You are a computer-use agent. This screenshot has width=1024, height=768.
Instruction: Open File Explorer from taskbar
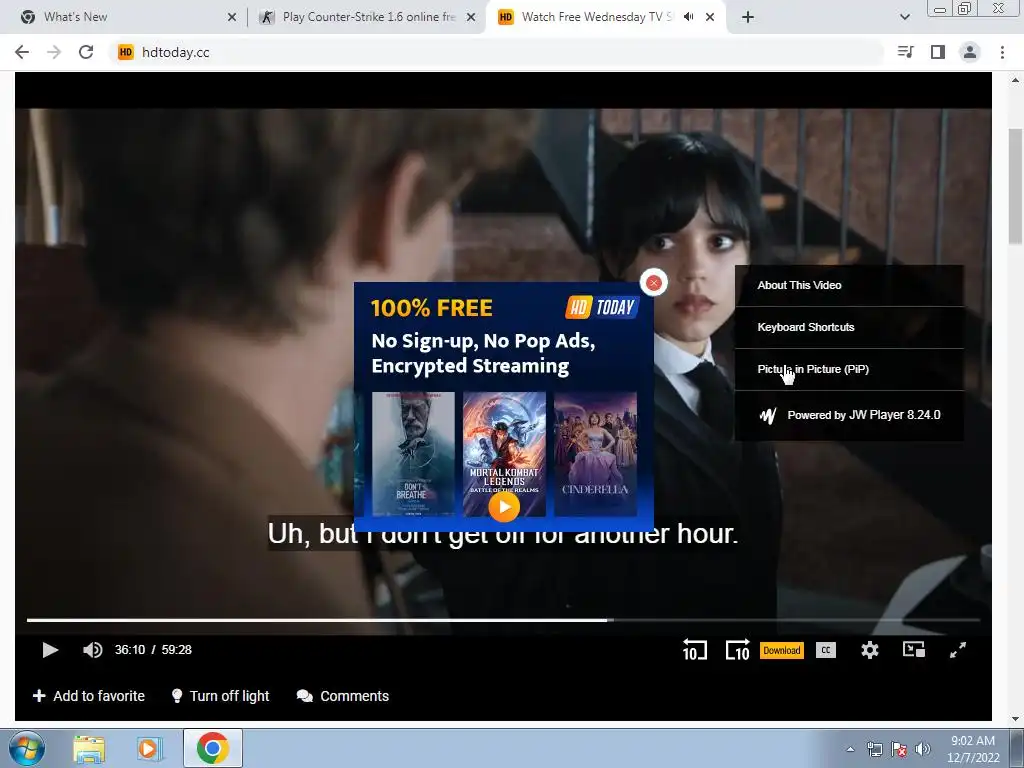[x=89, y=748]
